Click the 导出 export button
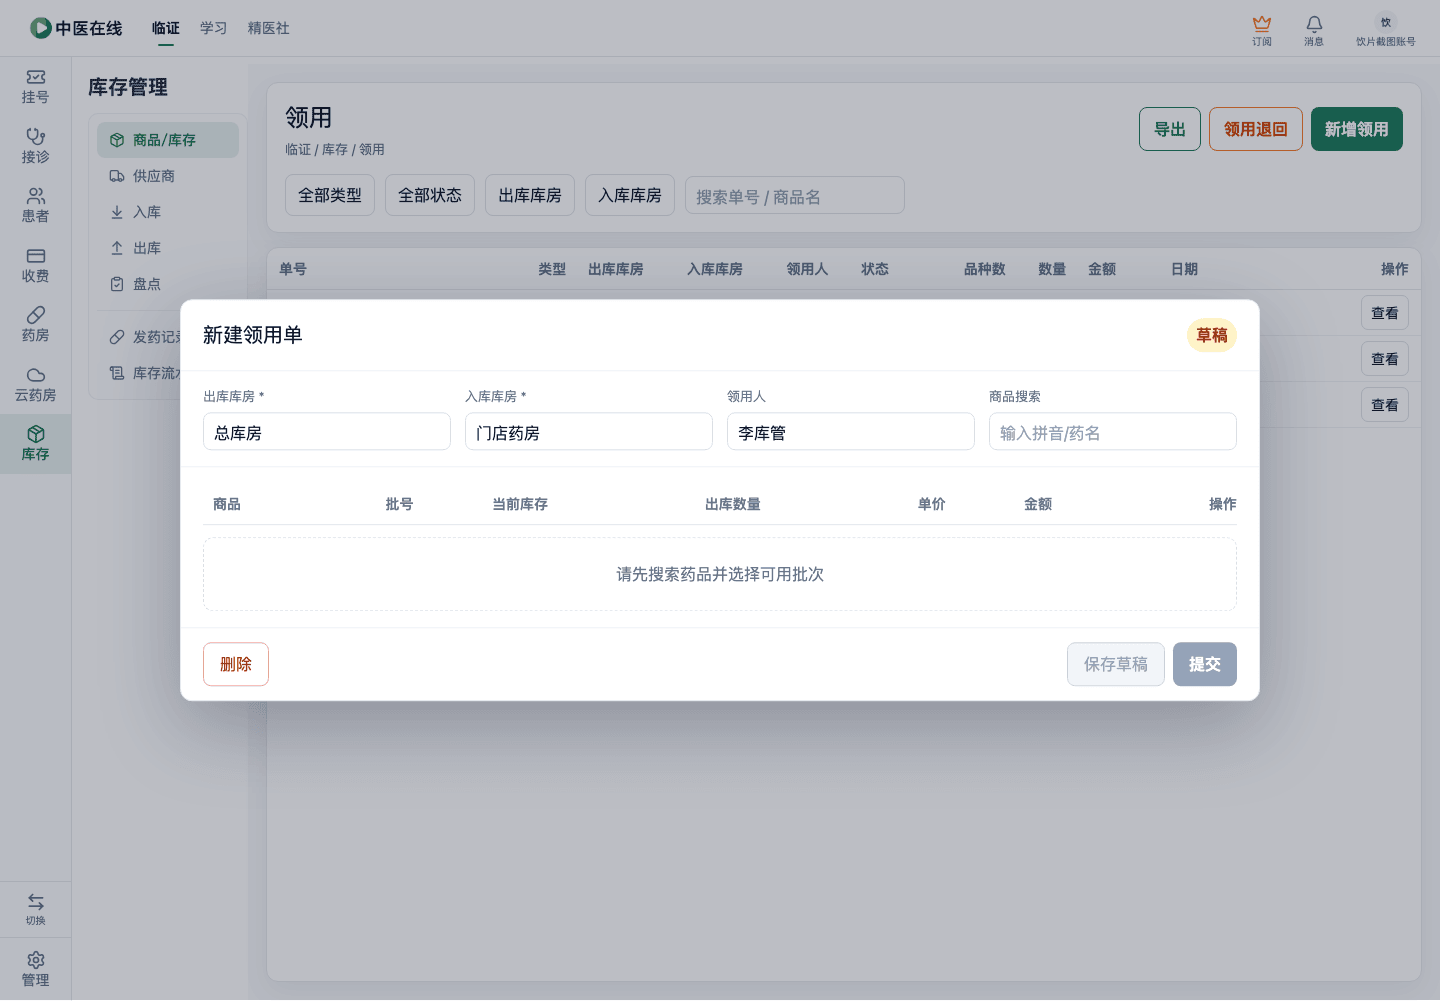This screenshot has height=1001, width=1440. [1170, 129]
